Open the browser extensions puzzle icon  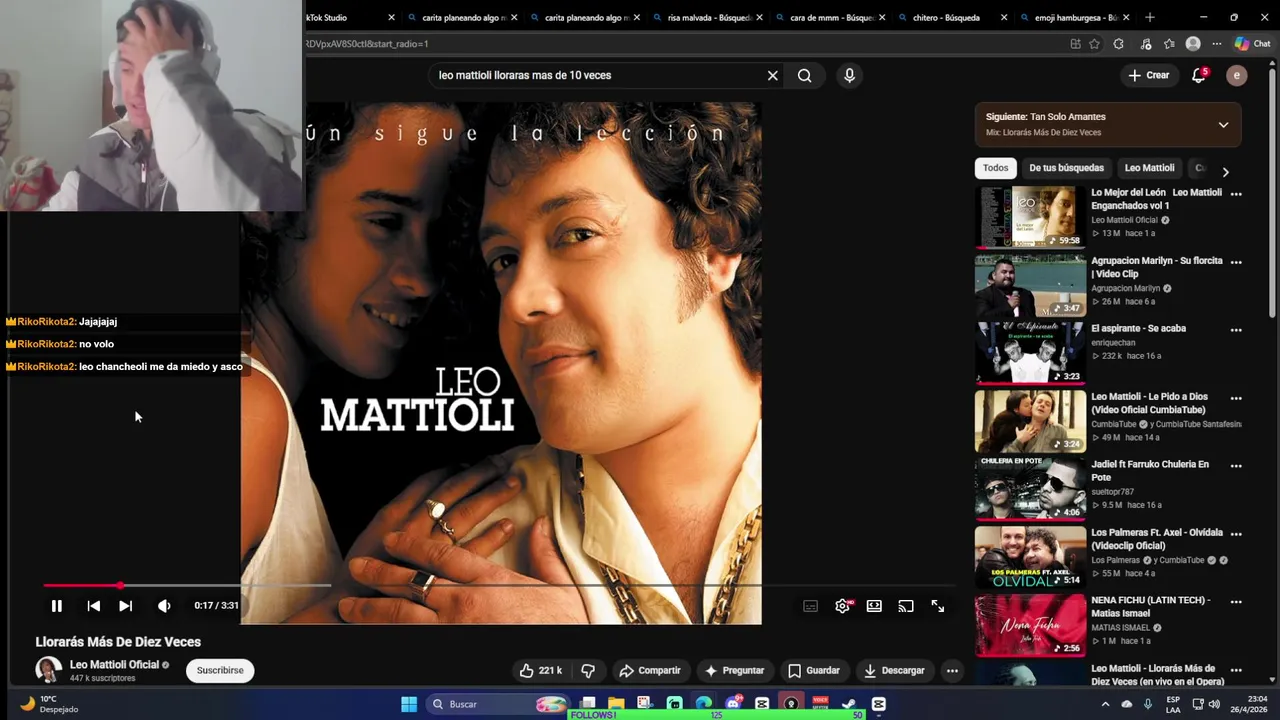1118,44
